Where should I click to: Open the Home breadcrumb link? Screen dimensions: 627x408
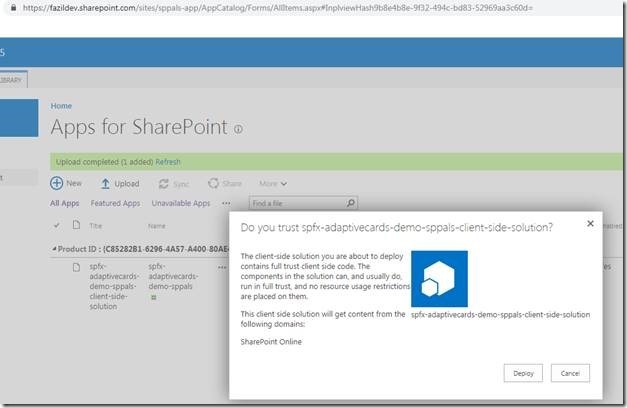point(61,105)
